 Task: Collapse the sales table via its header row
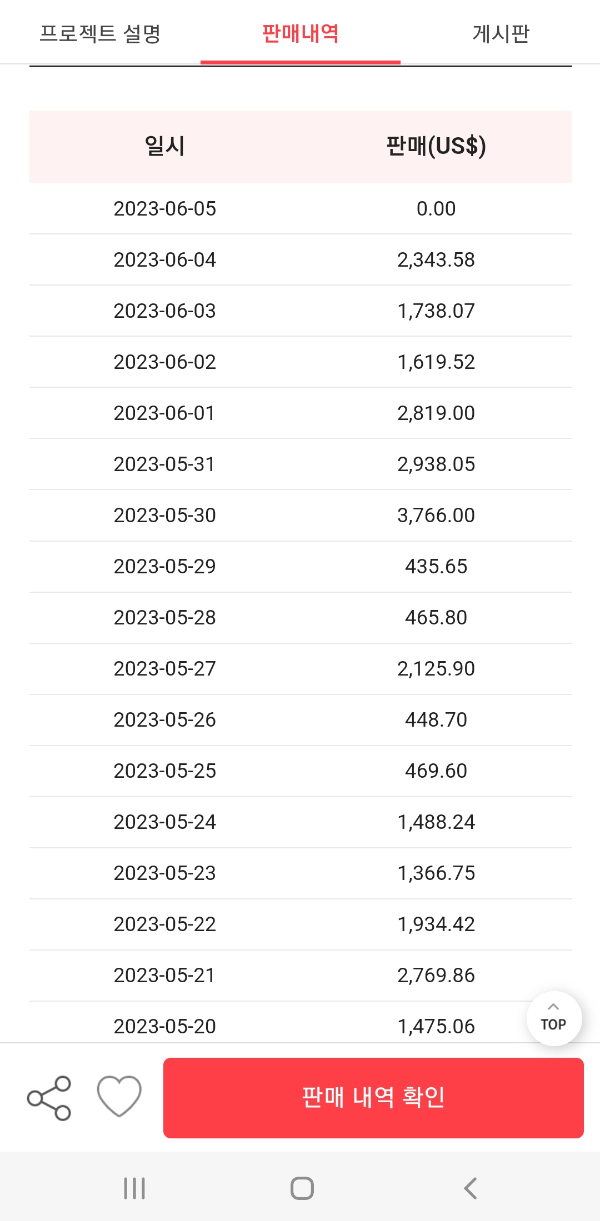tap(300, 146)
